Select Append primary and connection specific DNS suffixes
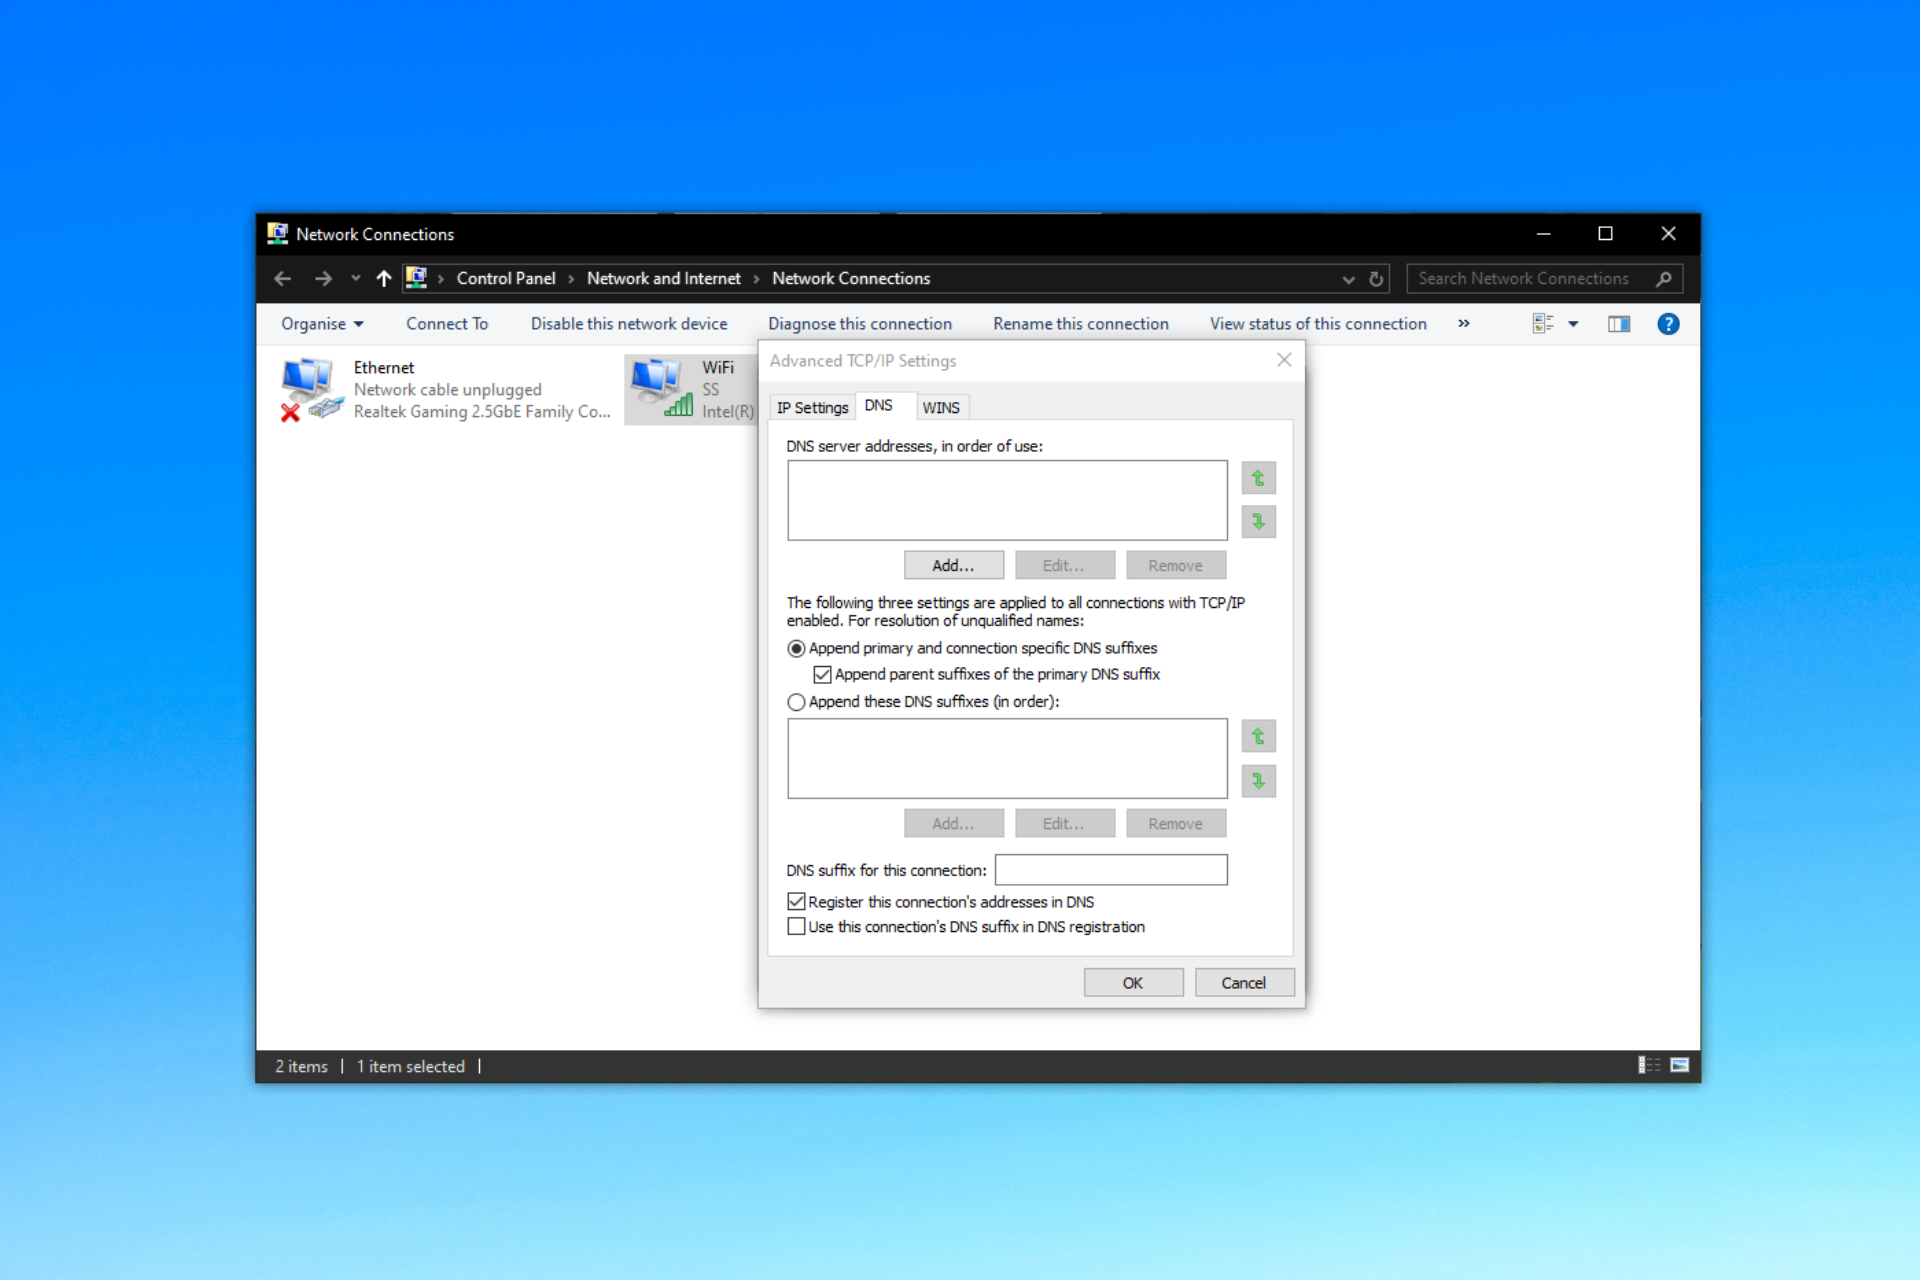 [x=796, y=649]
